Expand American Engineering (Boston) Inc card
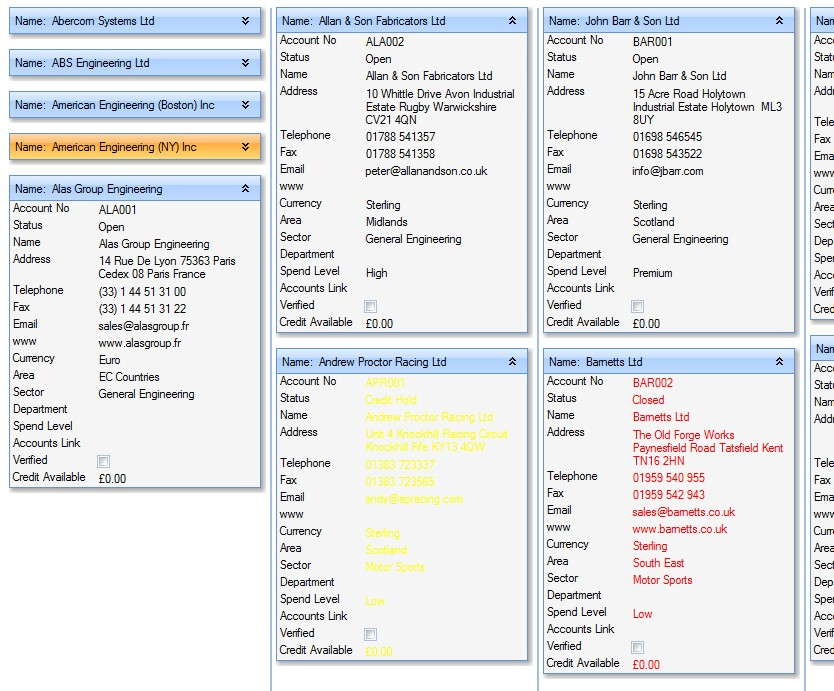Viewport: 834px width, 691px height. (246, 105)
